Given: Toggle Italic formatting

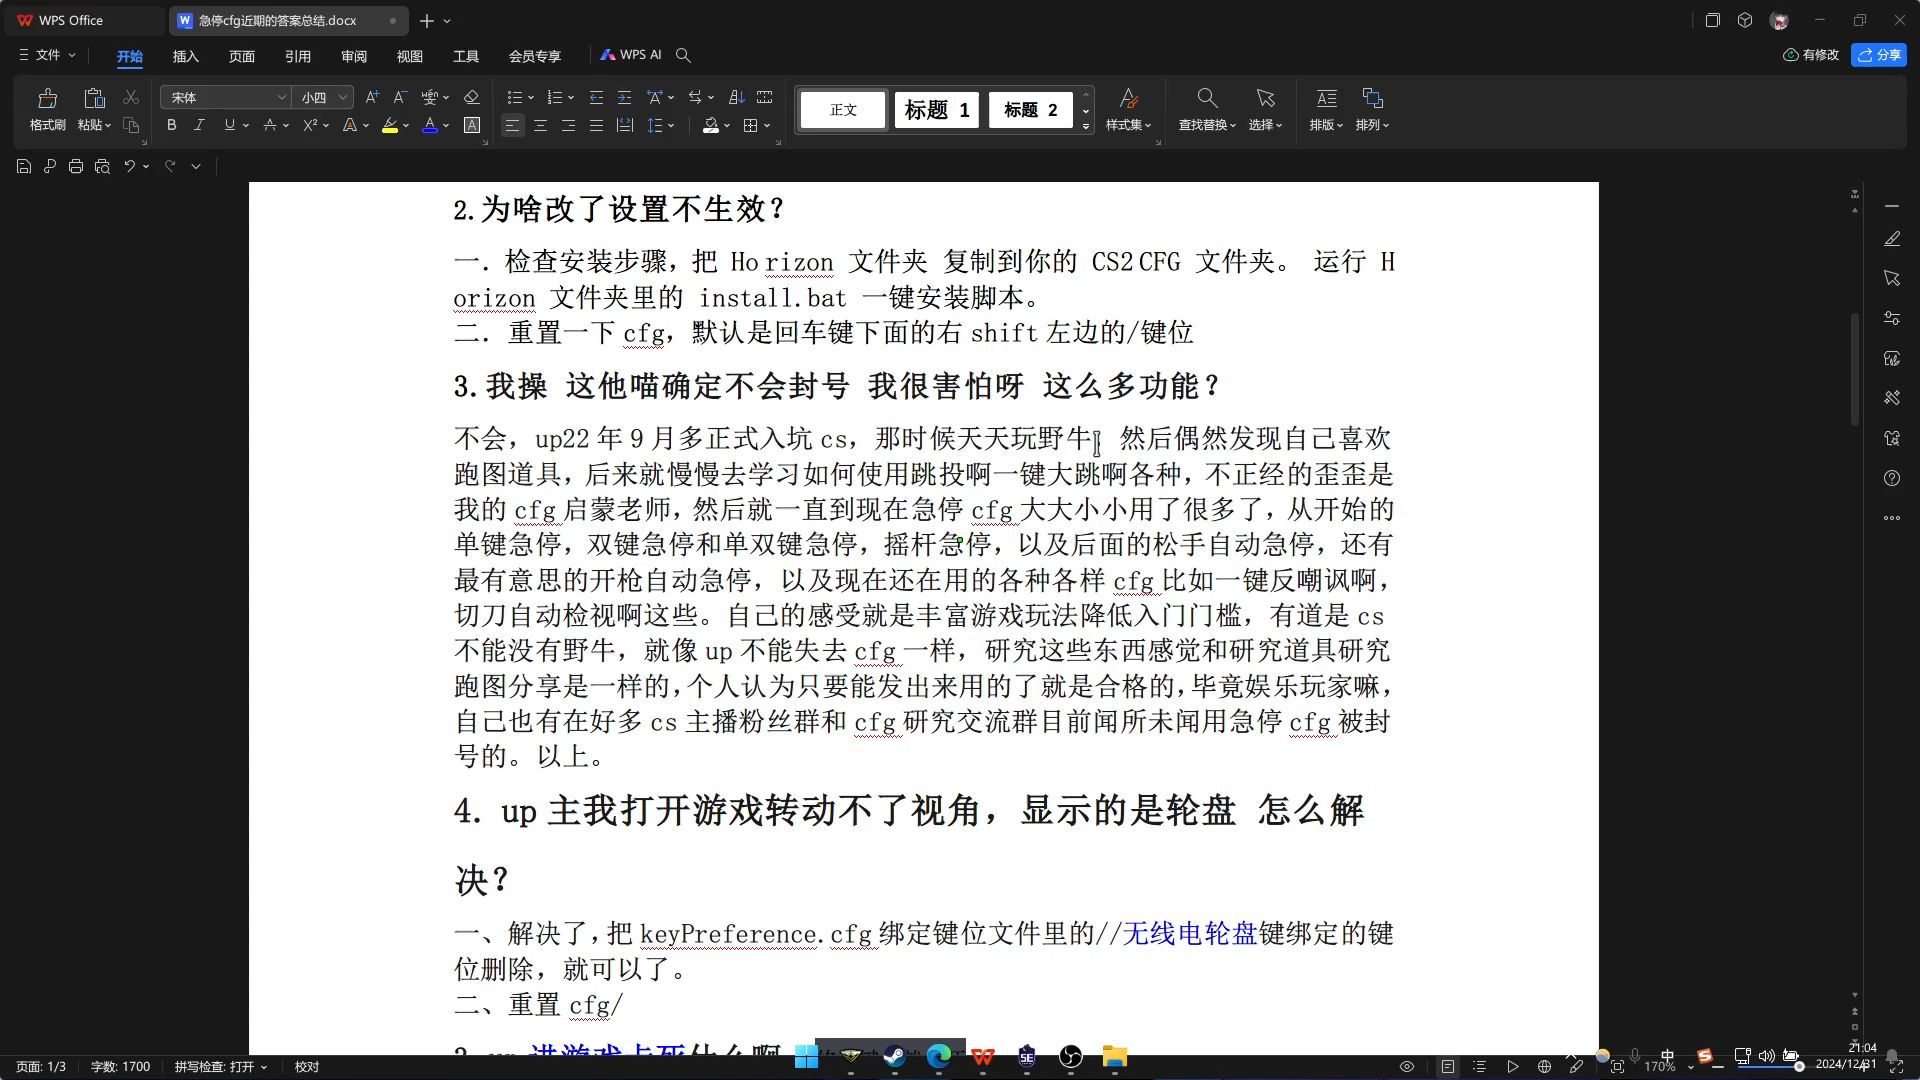Looking at the screenshot, I should 199,126.
